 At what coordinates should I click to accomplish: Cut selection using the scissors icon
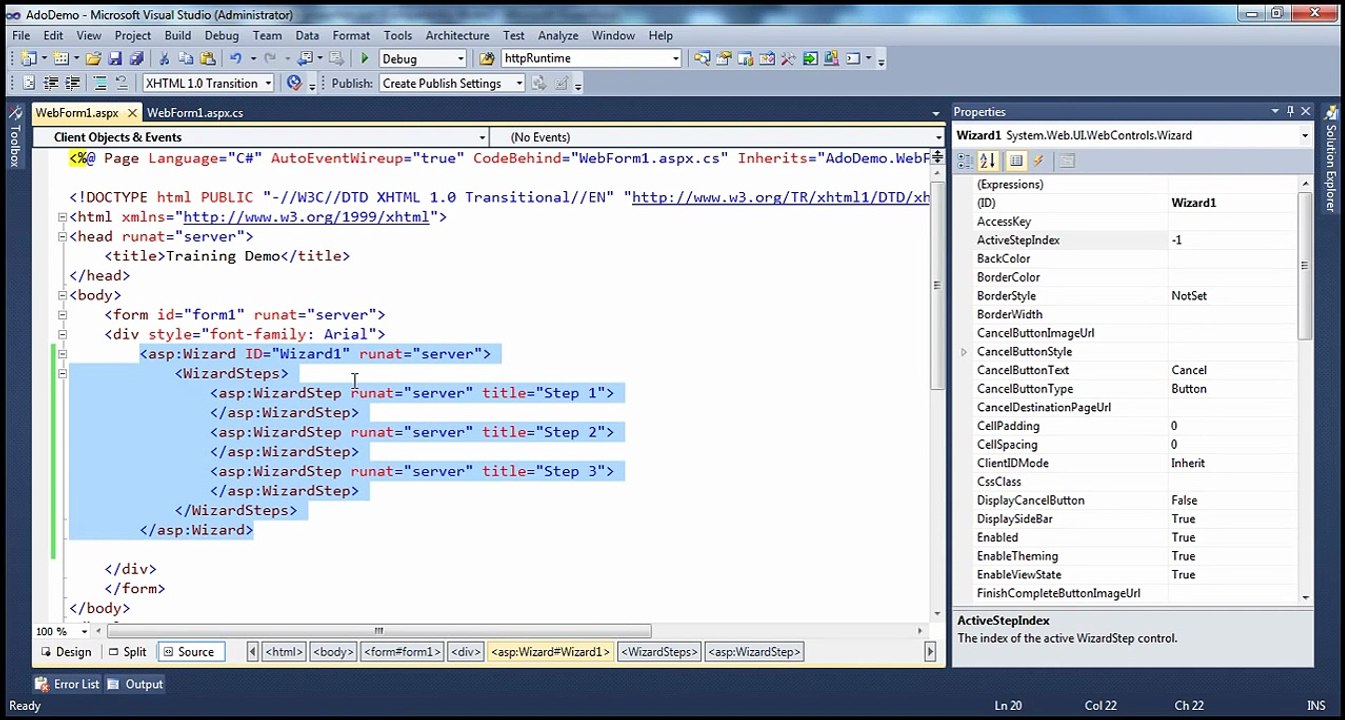[164, 59]
